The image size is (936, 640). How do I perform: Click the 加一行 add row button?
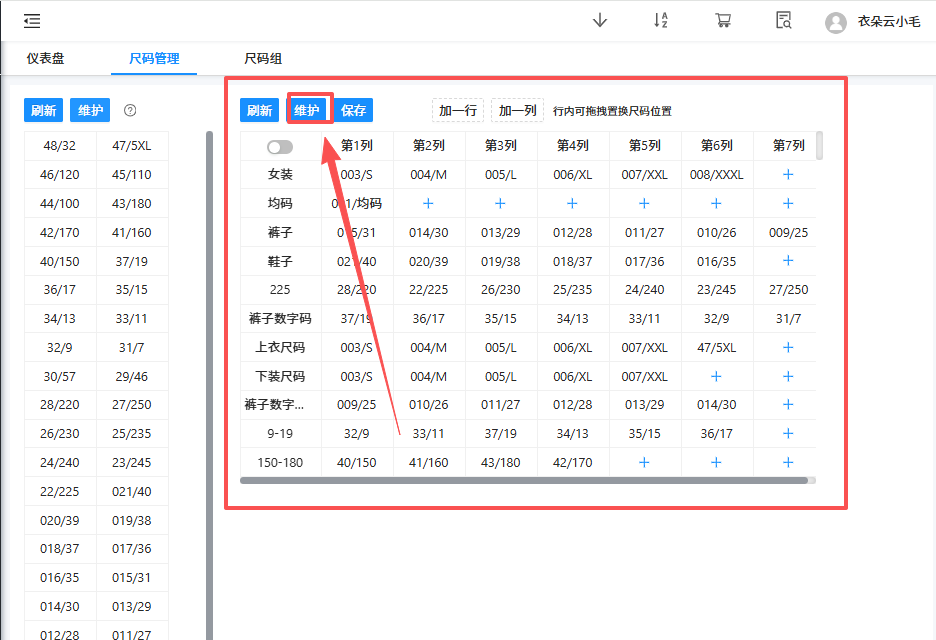coord(457,111)
